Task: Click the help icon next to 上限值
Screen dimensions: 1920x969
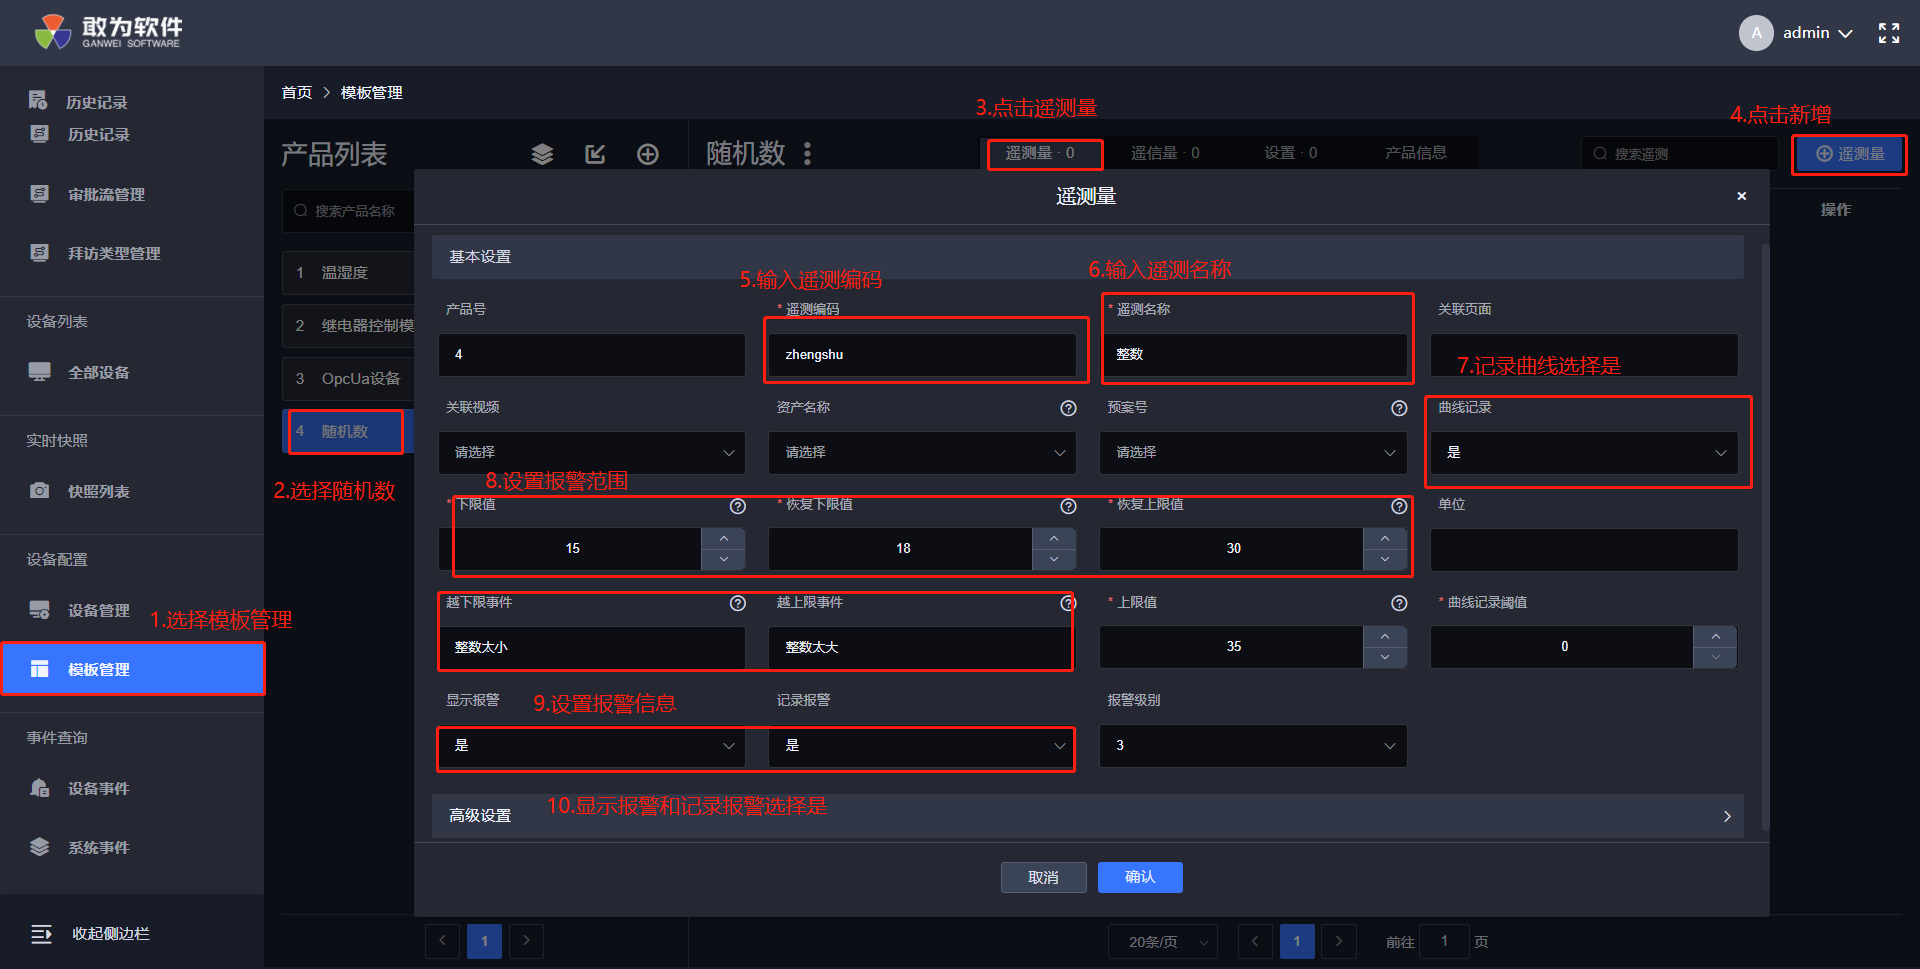Action: 1399,603
